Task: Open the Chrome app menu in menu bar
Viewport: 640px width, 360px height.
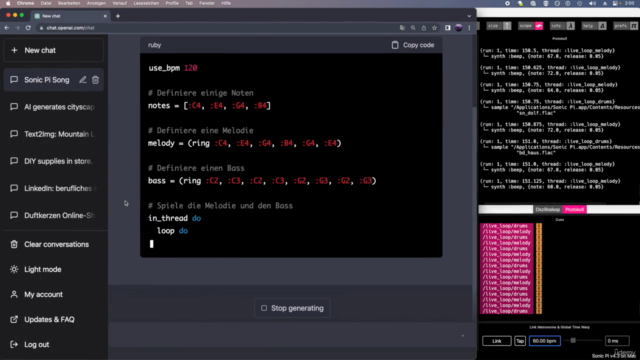Action: [x=25, y=3]
